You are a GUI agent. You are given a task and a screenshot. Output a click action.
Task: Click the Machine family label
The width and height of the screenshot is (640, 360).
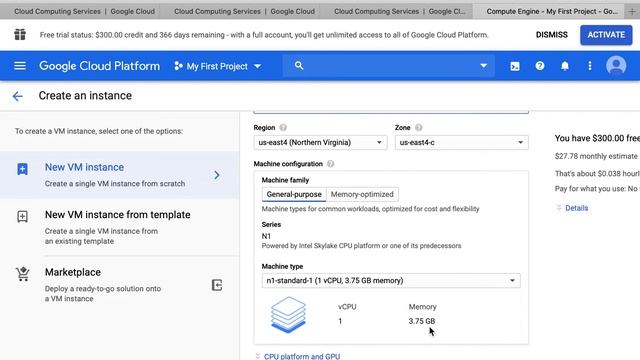point(285,180)
